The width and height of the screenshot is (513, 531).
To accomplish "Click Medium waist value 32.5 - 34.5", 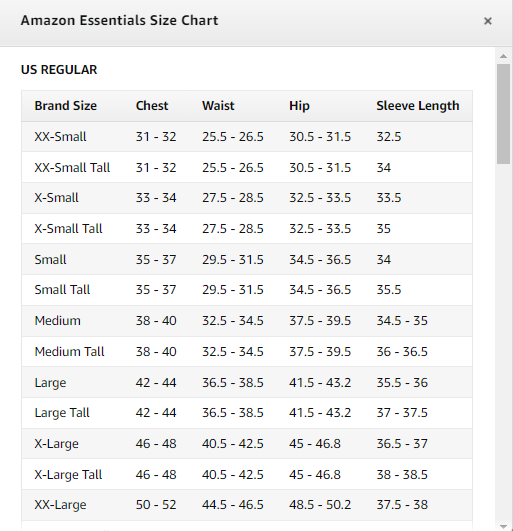I will pyautogui.click(x=233, y=321).
